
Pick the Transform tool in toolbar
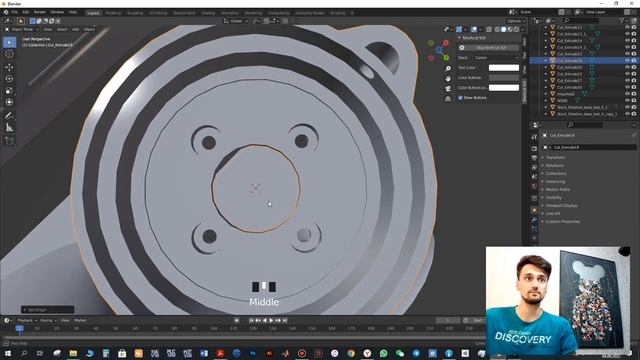coord(9,102)
